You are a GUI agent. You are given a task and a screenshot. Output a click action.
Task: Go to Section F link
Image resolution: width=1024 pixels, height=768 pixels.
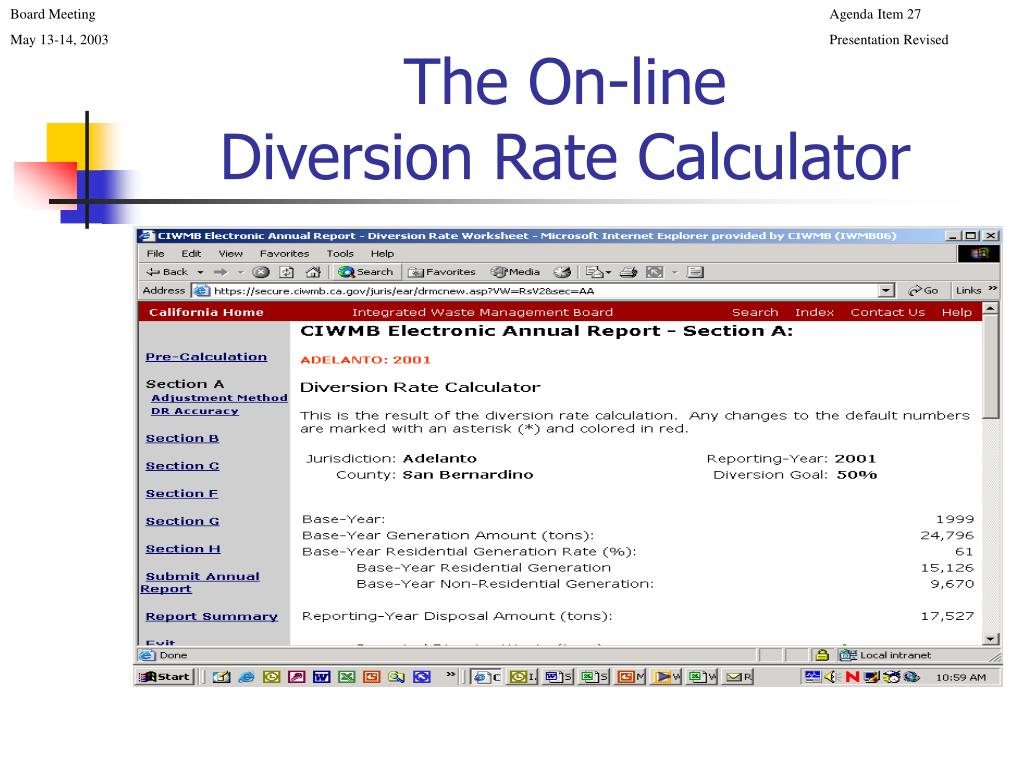(x=182, y=493)
